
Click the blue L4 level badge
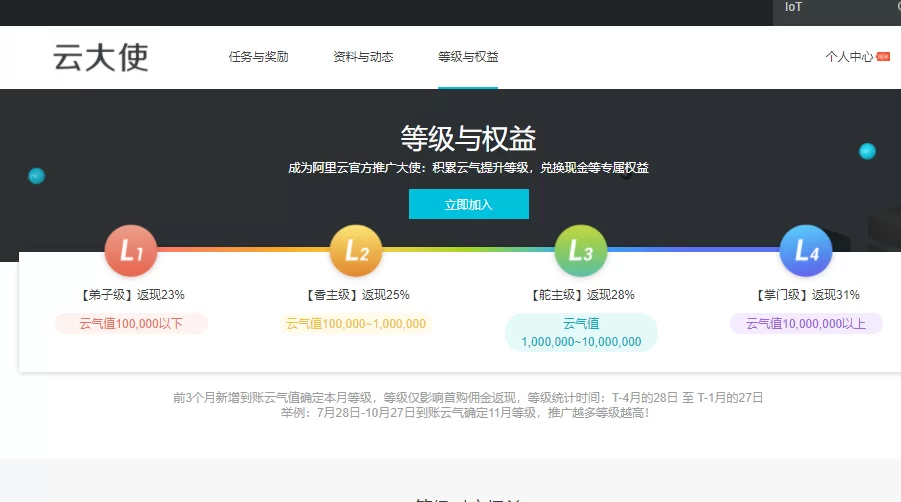point(806,251)
